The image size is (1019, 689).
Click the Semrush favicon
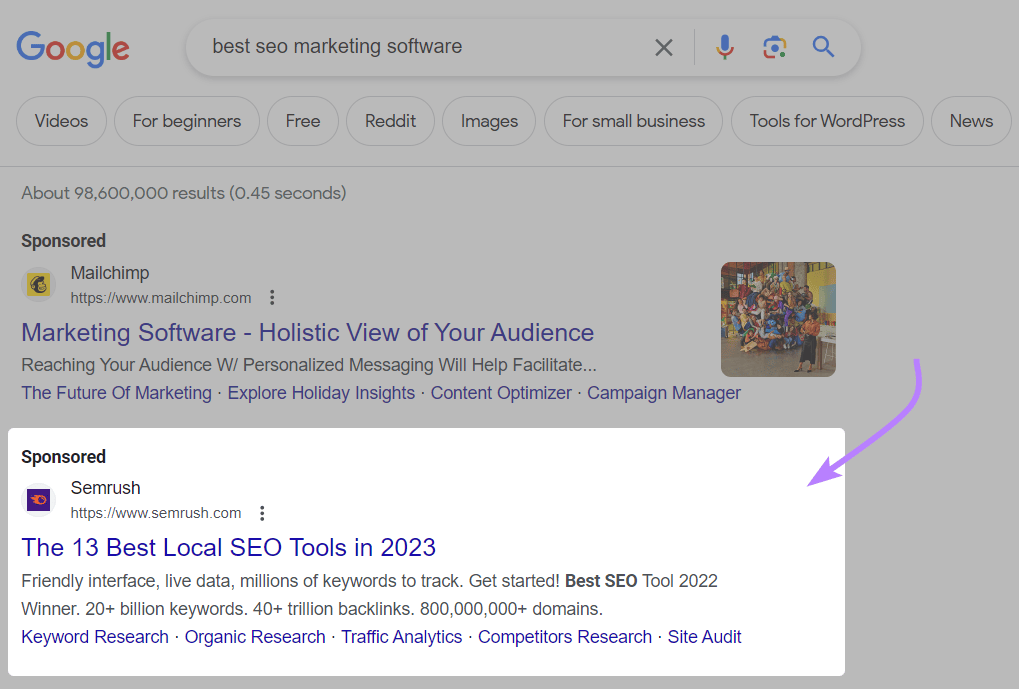(x=38, y=499)
